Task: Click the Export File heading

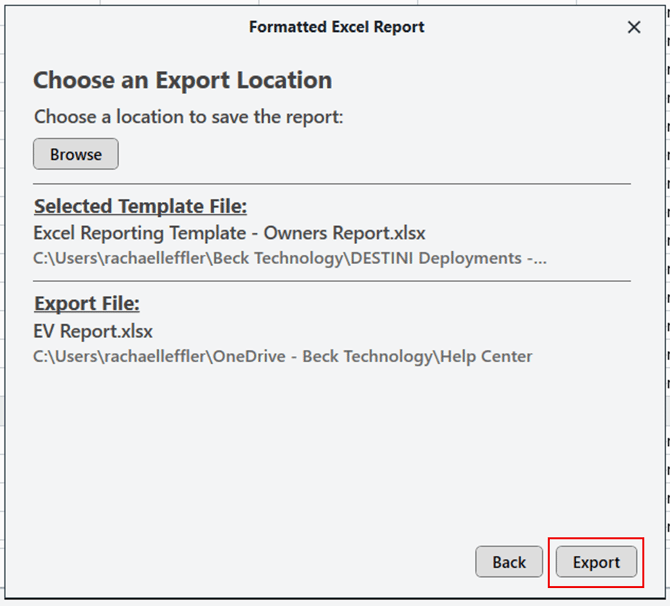Action: coord(87,303)
